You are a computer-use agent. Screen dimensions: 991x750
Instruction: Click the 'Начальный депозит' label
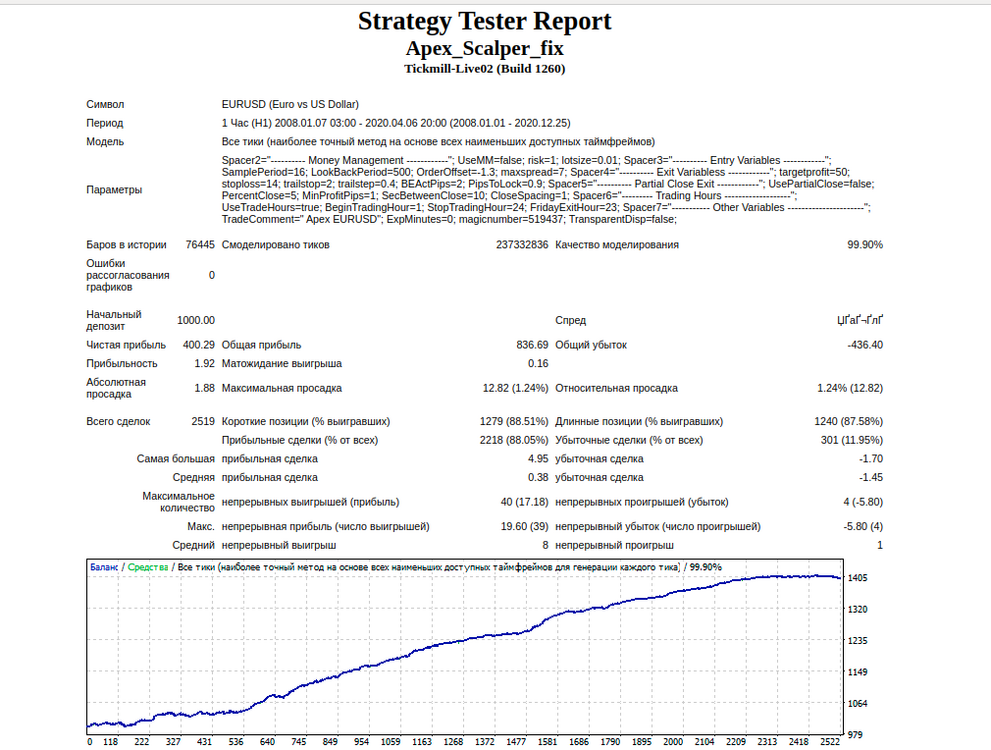pos(114,320)
